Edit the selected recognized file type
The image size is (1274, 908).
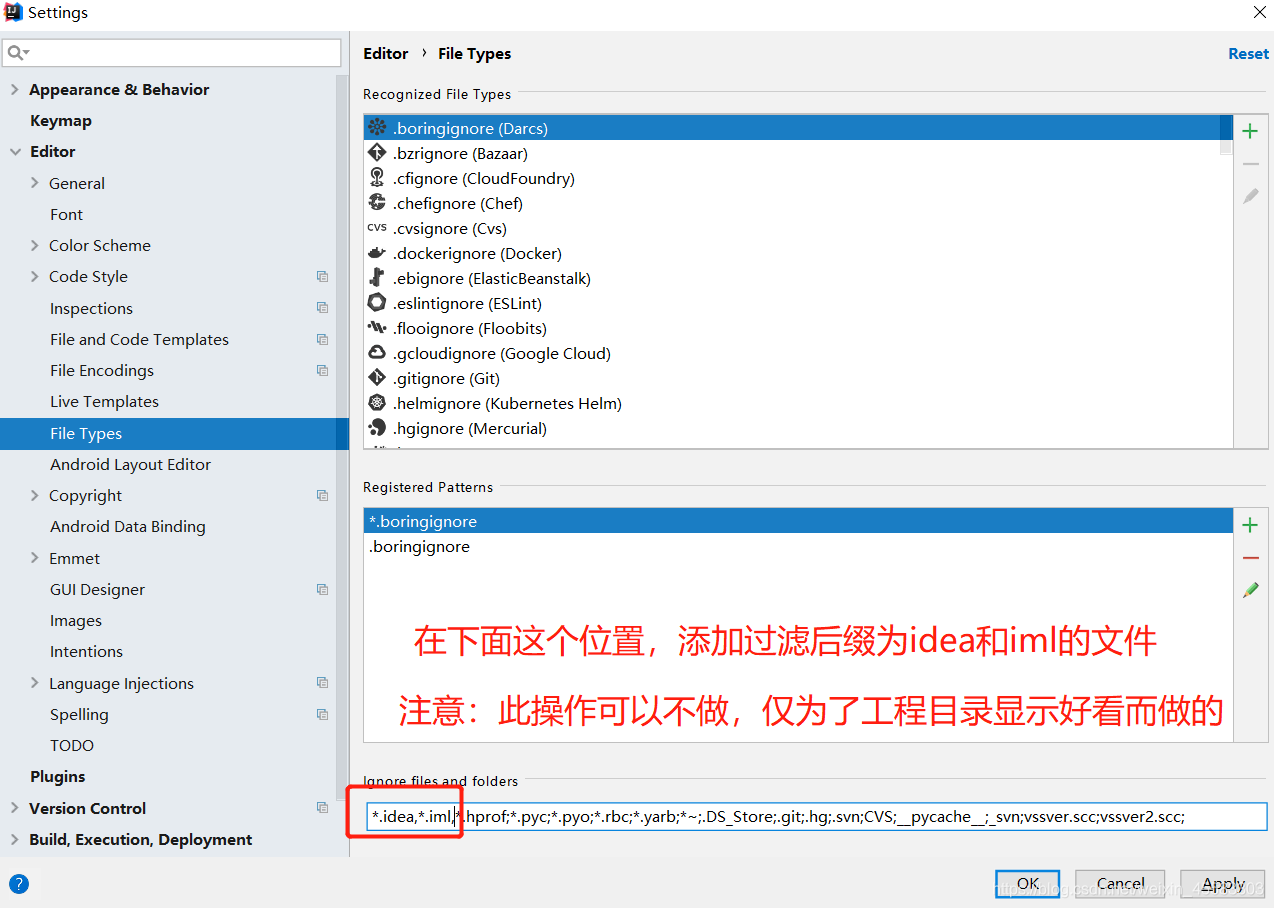(1250, 197)
